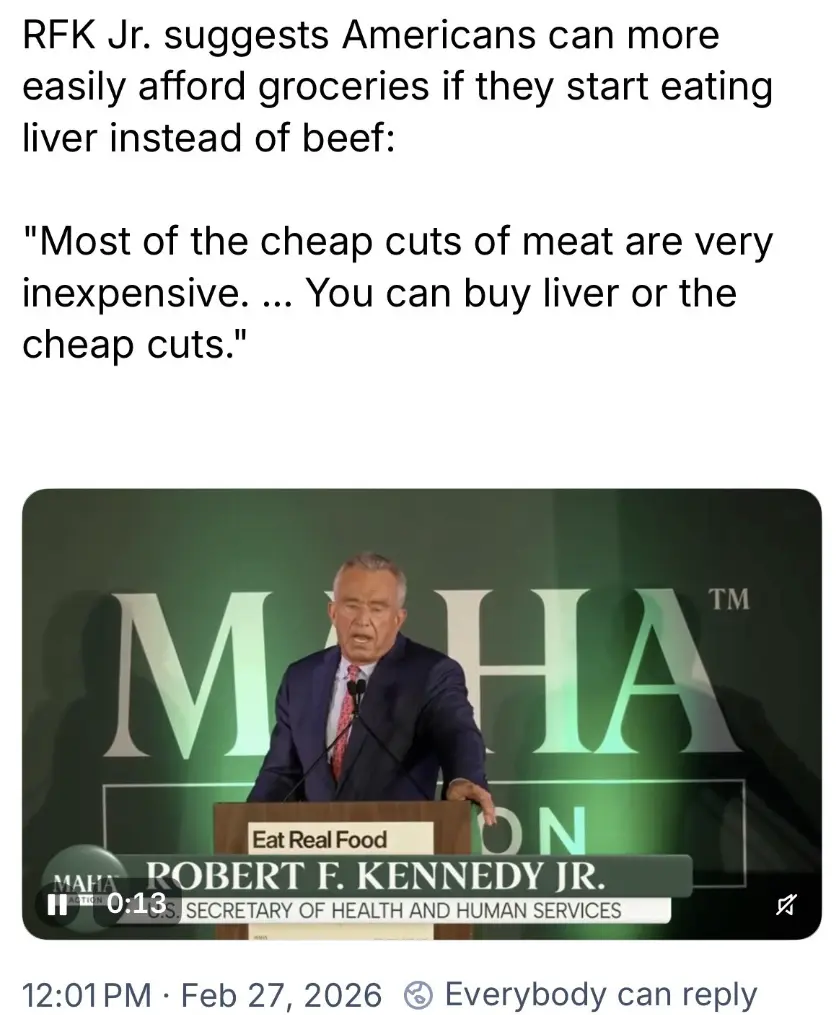Screen dimensions: 838x1015
Task: Click the 'Eat Real Food' podium sign
Action: pyautogui.click(x=320, y=840)
